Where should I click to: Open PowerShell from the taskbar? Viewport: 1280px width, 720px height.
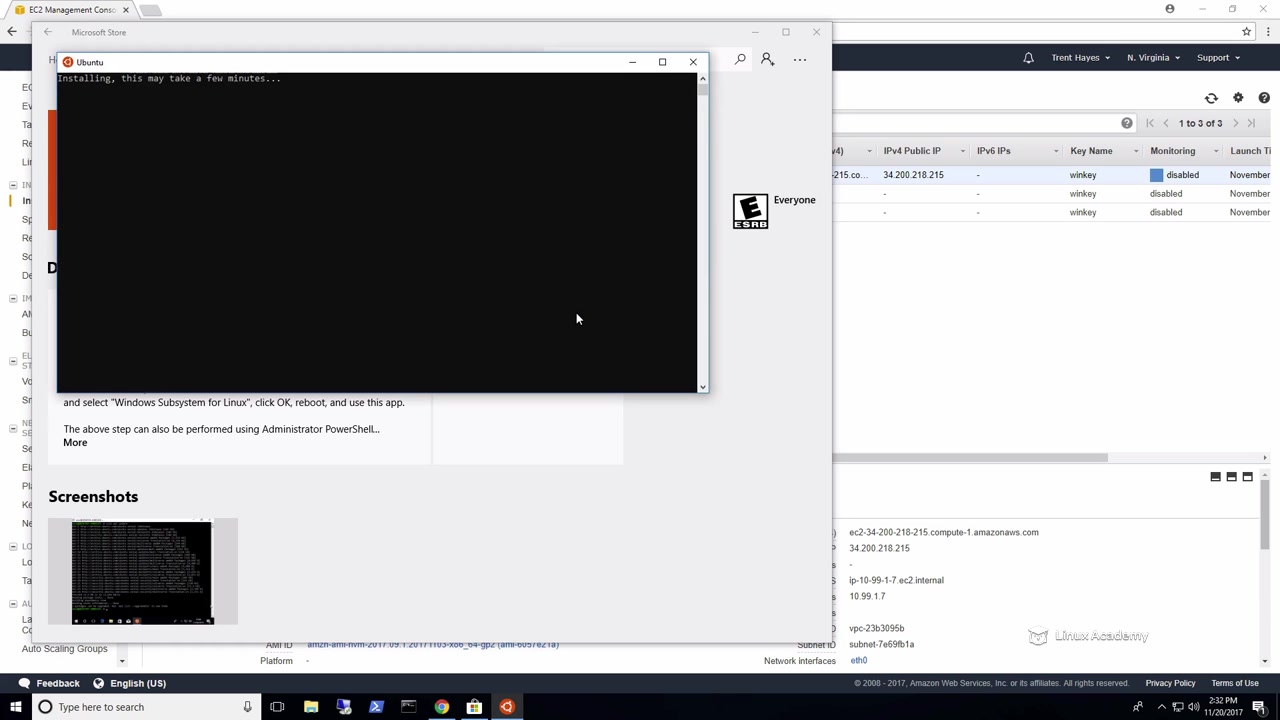[376, 707]
